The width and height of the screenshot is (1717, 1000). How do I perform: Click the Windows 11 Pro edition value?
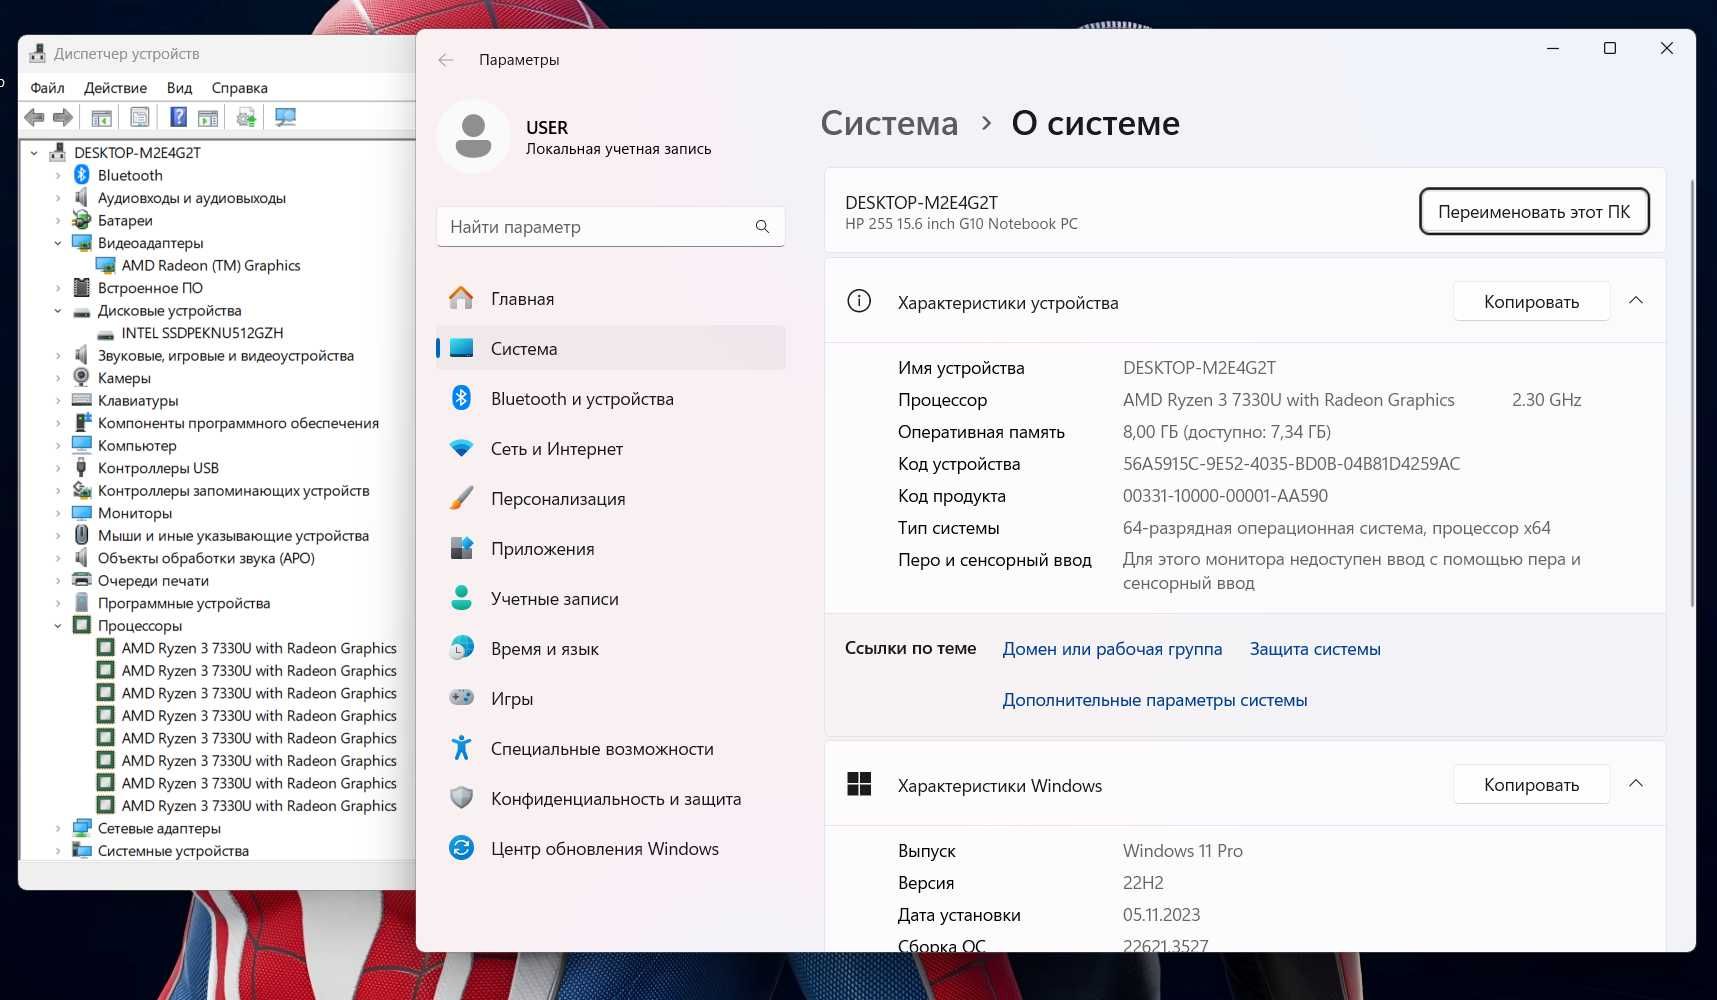click(1182, 851)
